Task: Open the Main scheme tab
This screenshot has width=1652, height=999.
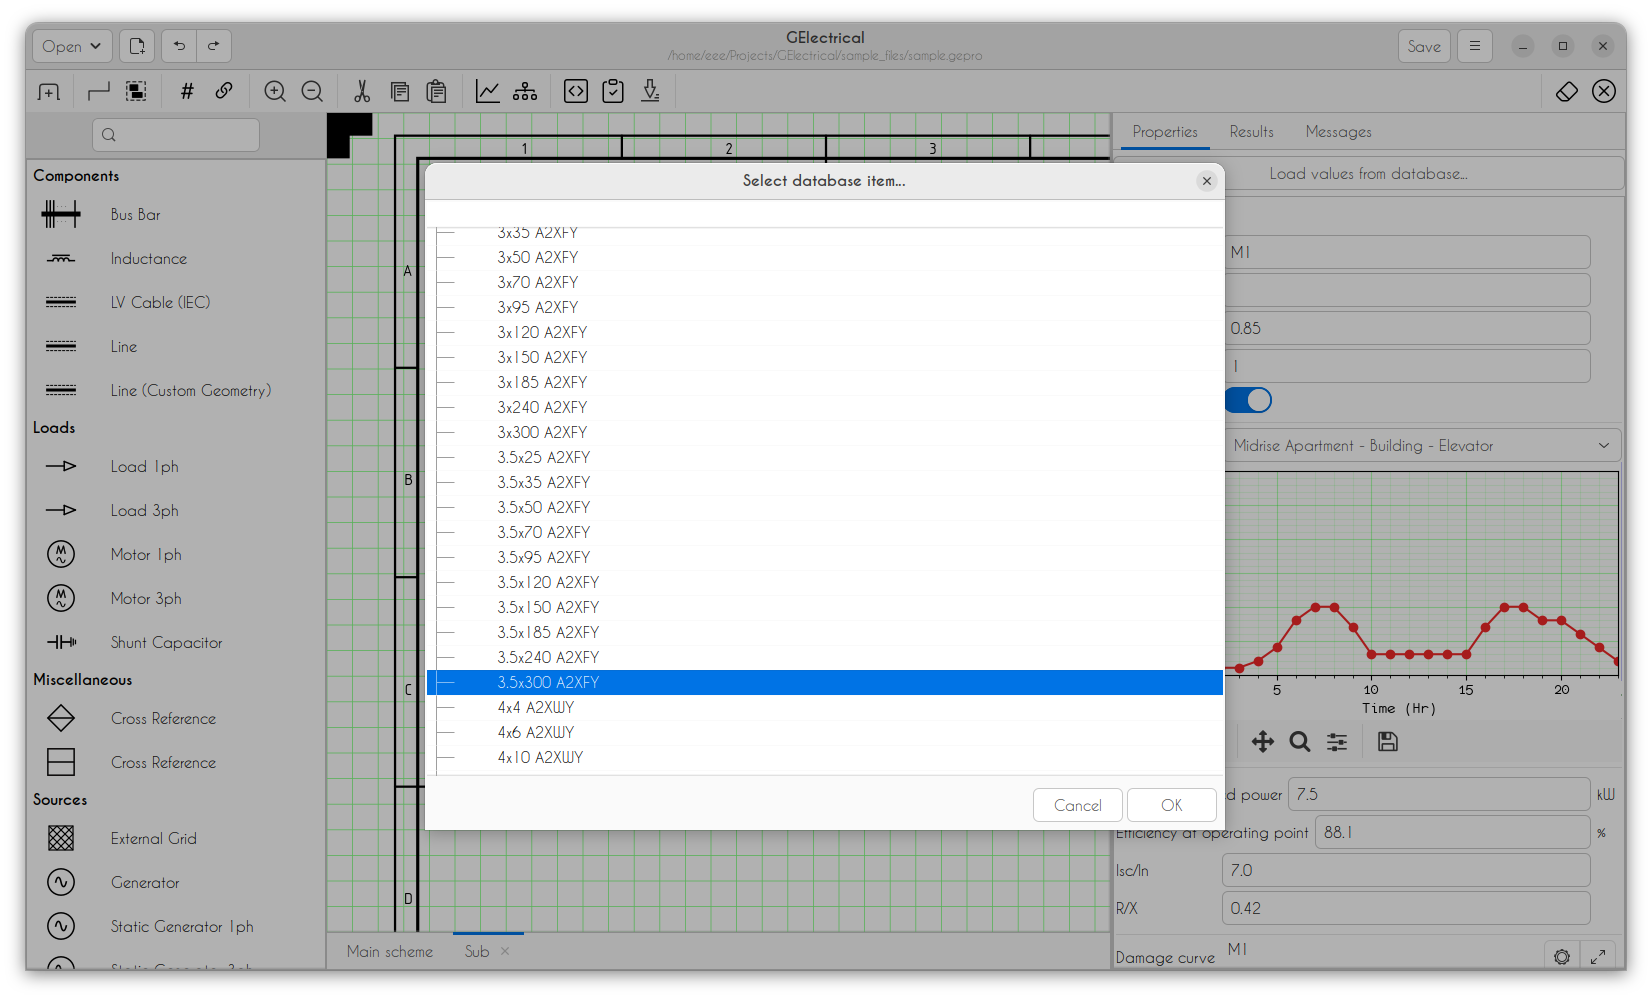Action: point(390,952)
